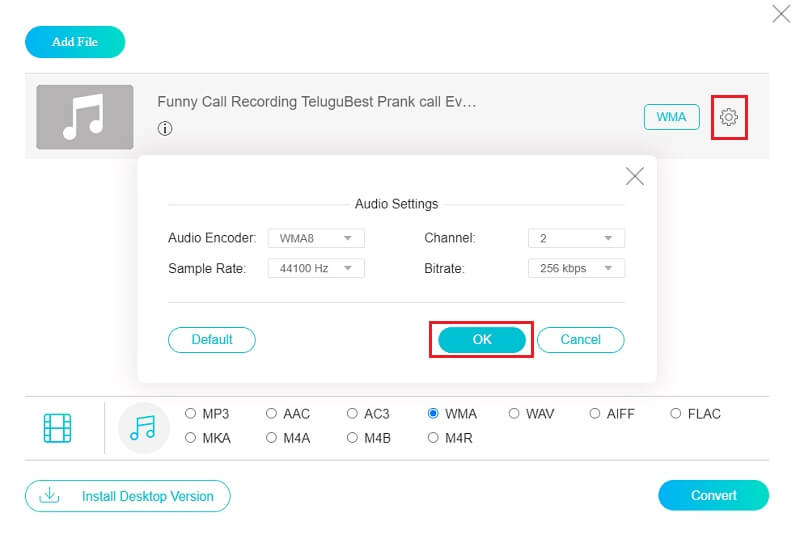The width and height of the screenshot is (800, 534).
Task: Expand the Channel dropdown
Action: [x=576, y=238]
